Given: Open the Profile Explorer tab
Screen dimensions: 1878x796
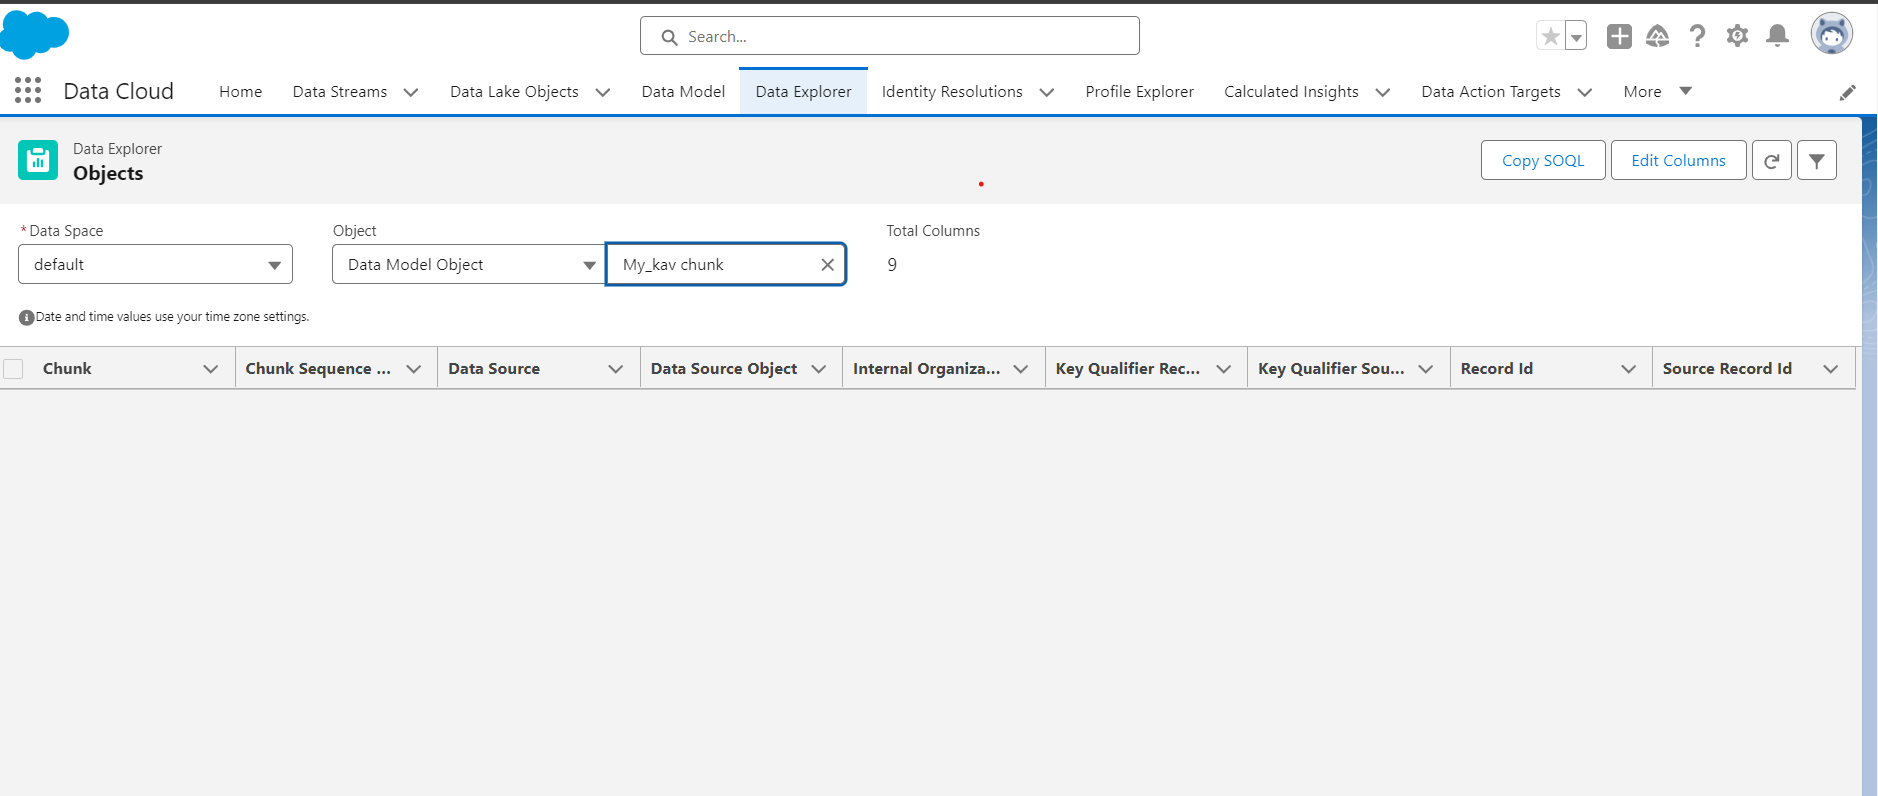Looking at the screenshot, I should coord(1139,92).
